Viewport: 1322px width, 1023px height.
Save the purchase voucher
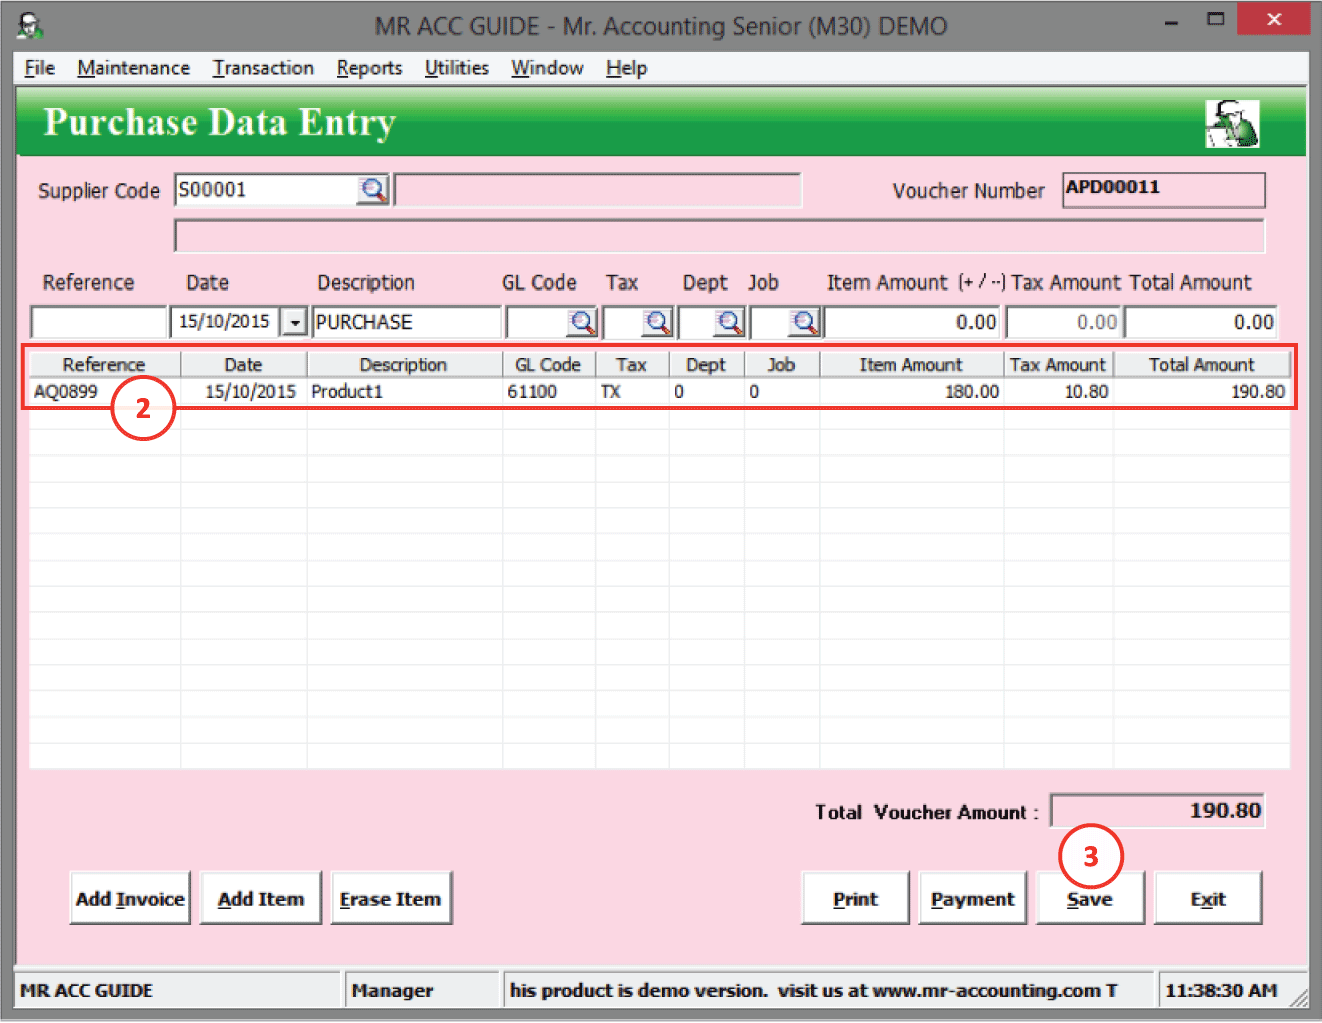coord(1090,898)
